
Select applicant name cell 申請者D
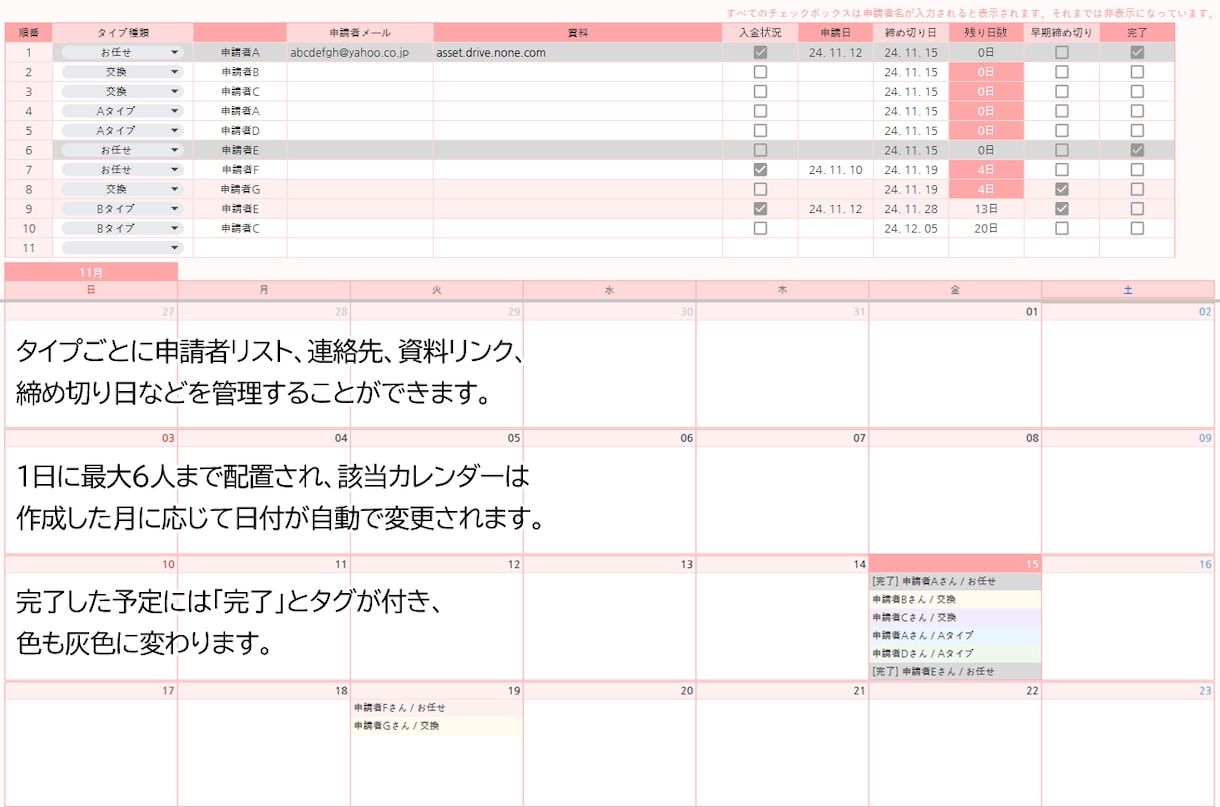pyautogui.click(x=240, y=130)
